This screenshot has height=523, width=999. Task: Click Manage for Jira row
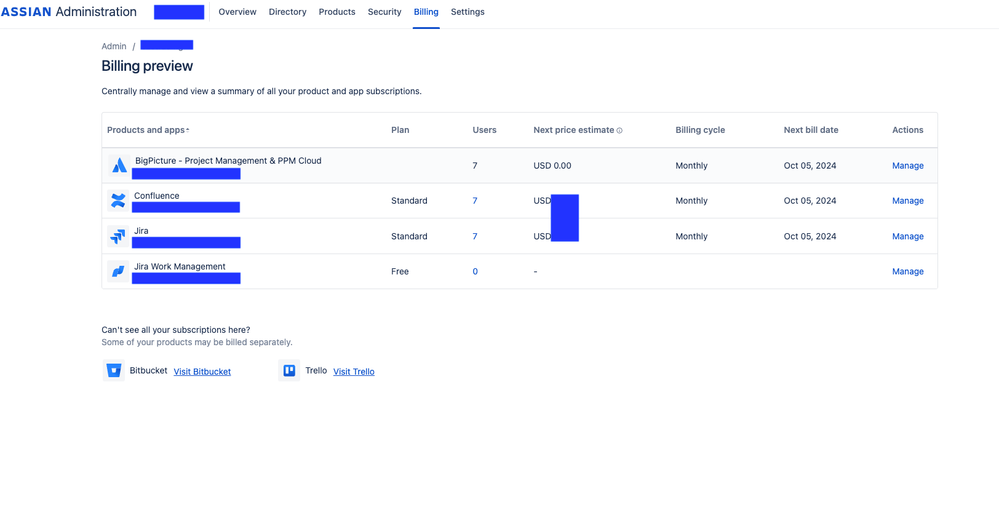(908, 236)
